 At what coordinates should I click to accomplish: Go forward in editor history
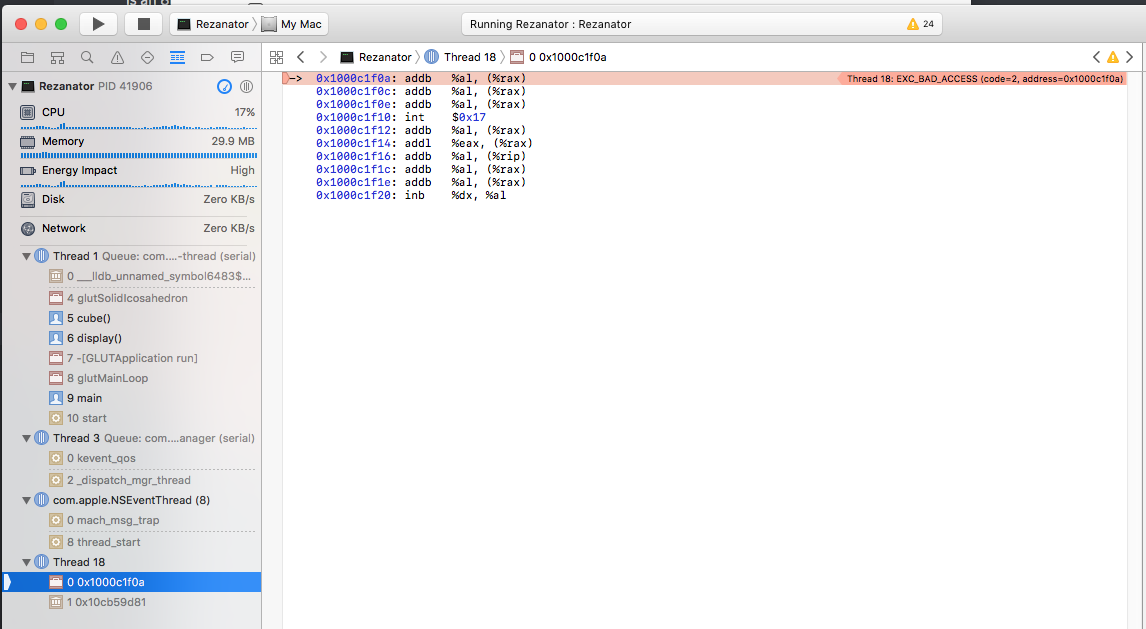pyautogui.click(x=323, y=57)
